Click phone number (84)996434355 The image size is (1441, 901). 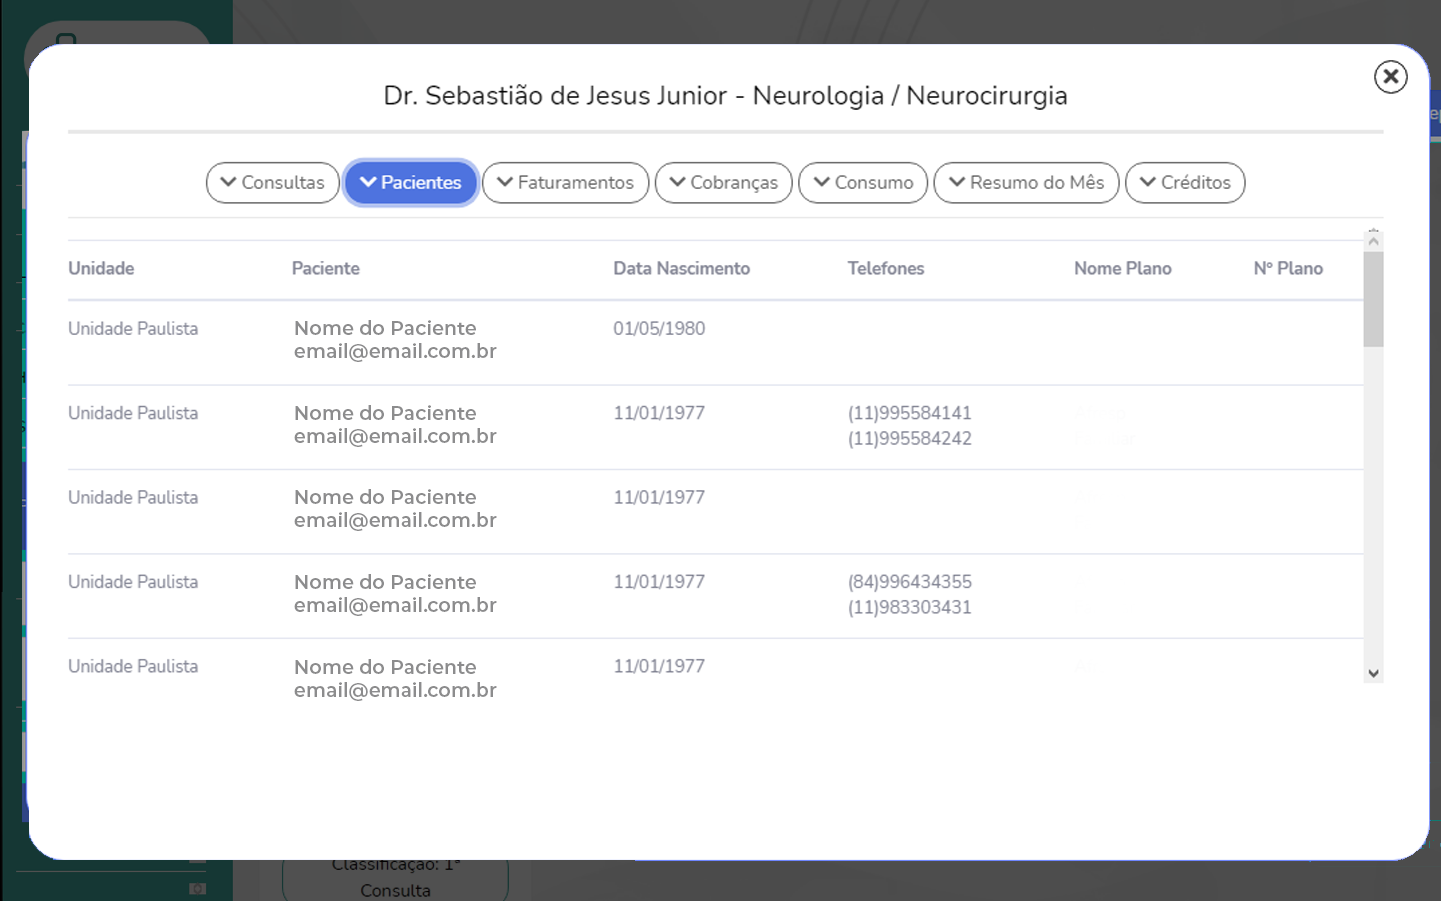click(x=909, y=582)
